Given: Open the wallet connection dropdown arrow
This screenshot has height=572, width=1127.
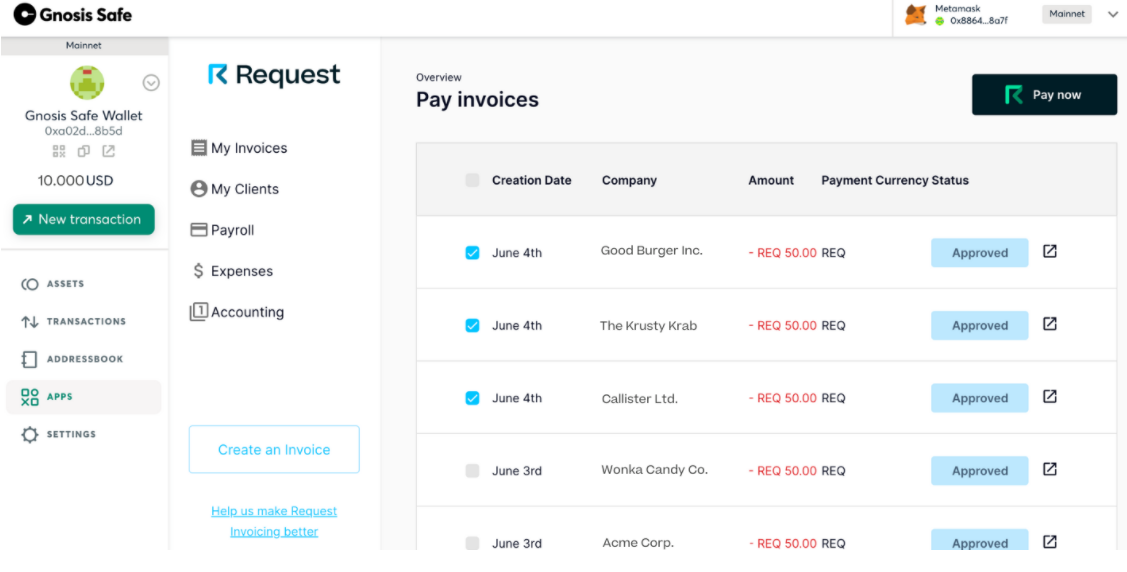Looking at the screenshot, I should coord(1112,14).
